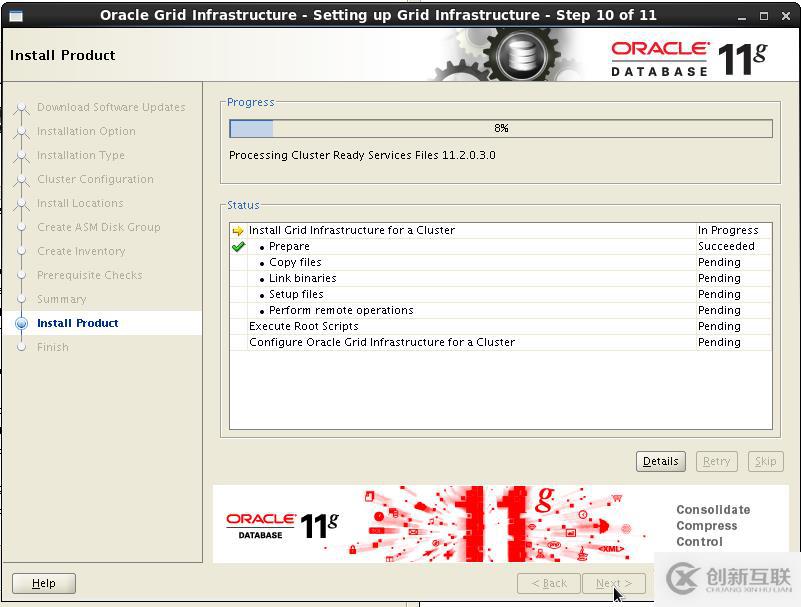Click the 8% installation progress bar
This screenshot has width=801, height=607.
[x=501, y=129]
